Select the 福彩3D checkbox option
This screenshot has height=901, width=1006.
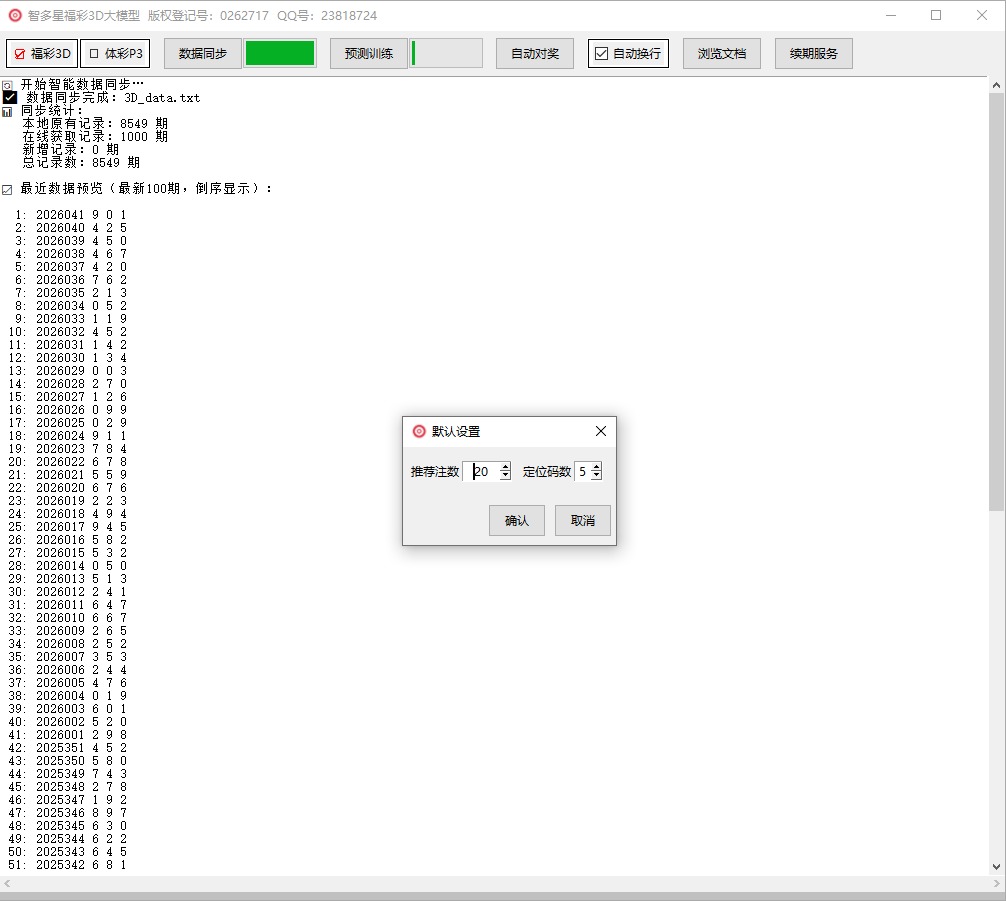pyautogui.click(x=42, y=54)
